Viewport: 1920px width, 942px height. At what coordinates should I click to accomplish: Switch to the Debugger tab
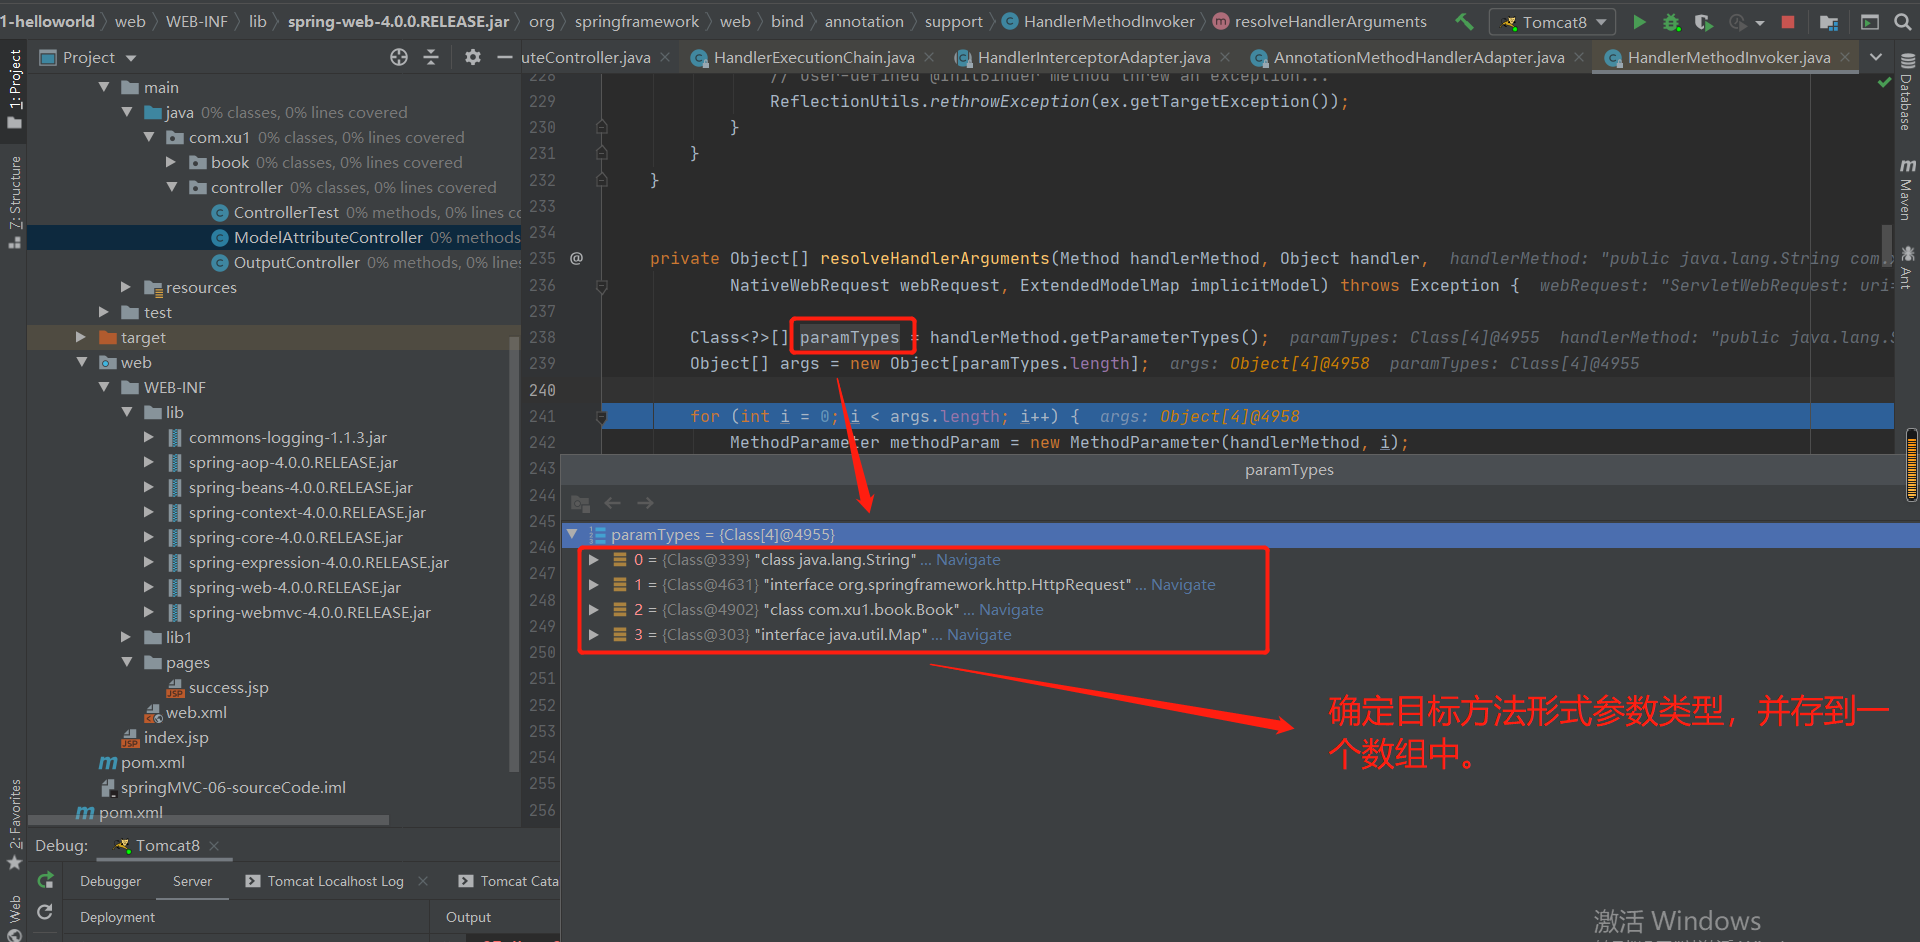click(x=110, y=881)
